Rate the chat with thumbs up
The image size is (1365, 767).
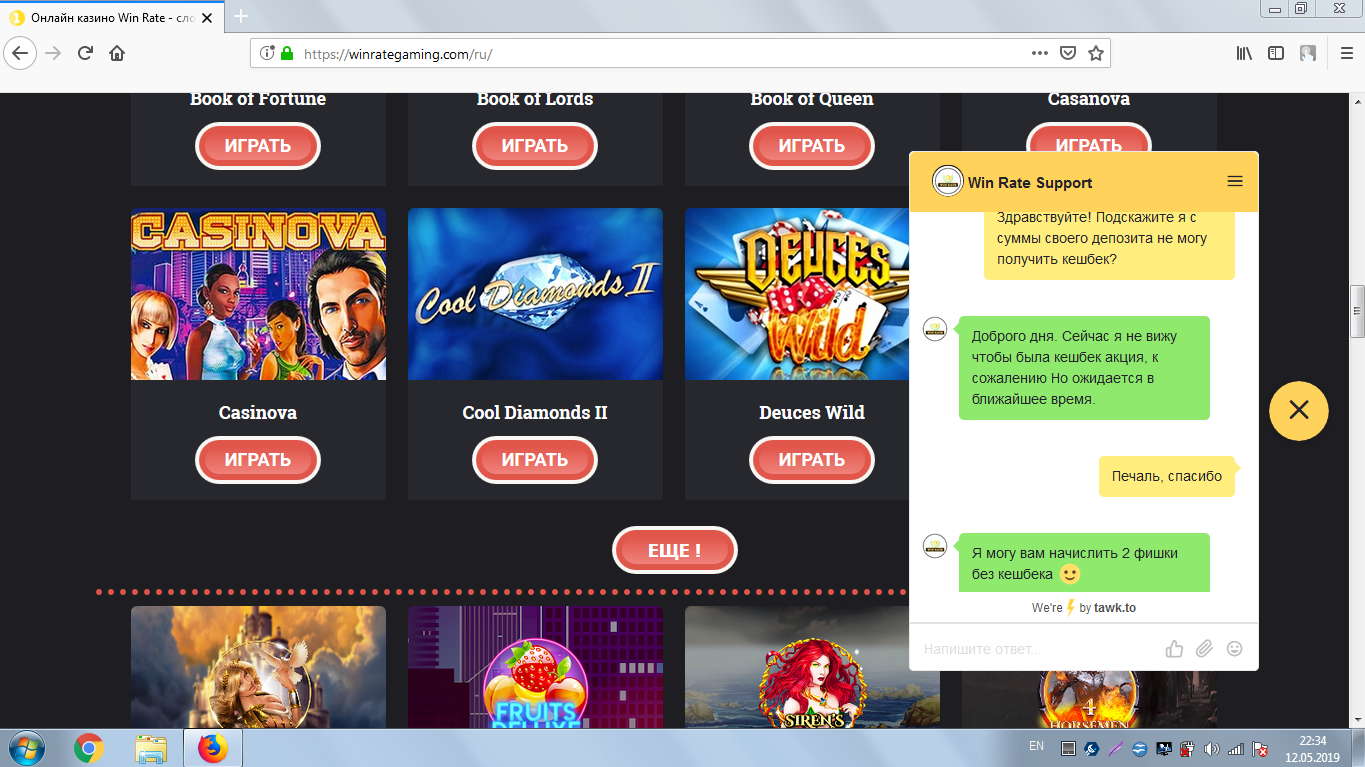tap(1175, 649)
